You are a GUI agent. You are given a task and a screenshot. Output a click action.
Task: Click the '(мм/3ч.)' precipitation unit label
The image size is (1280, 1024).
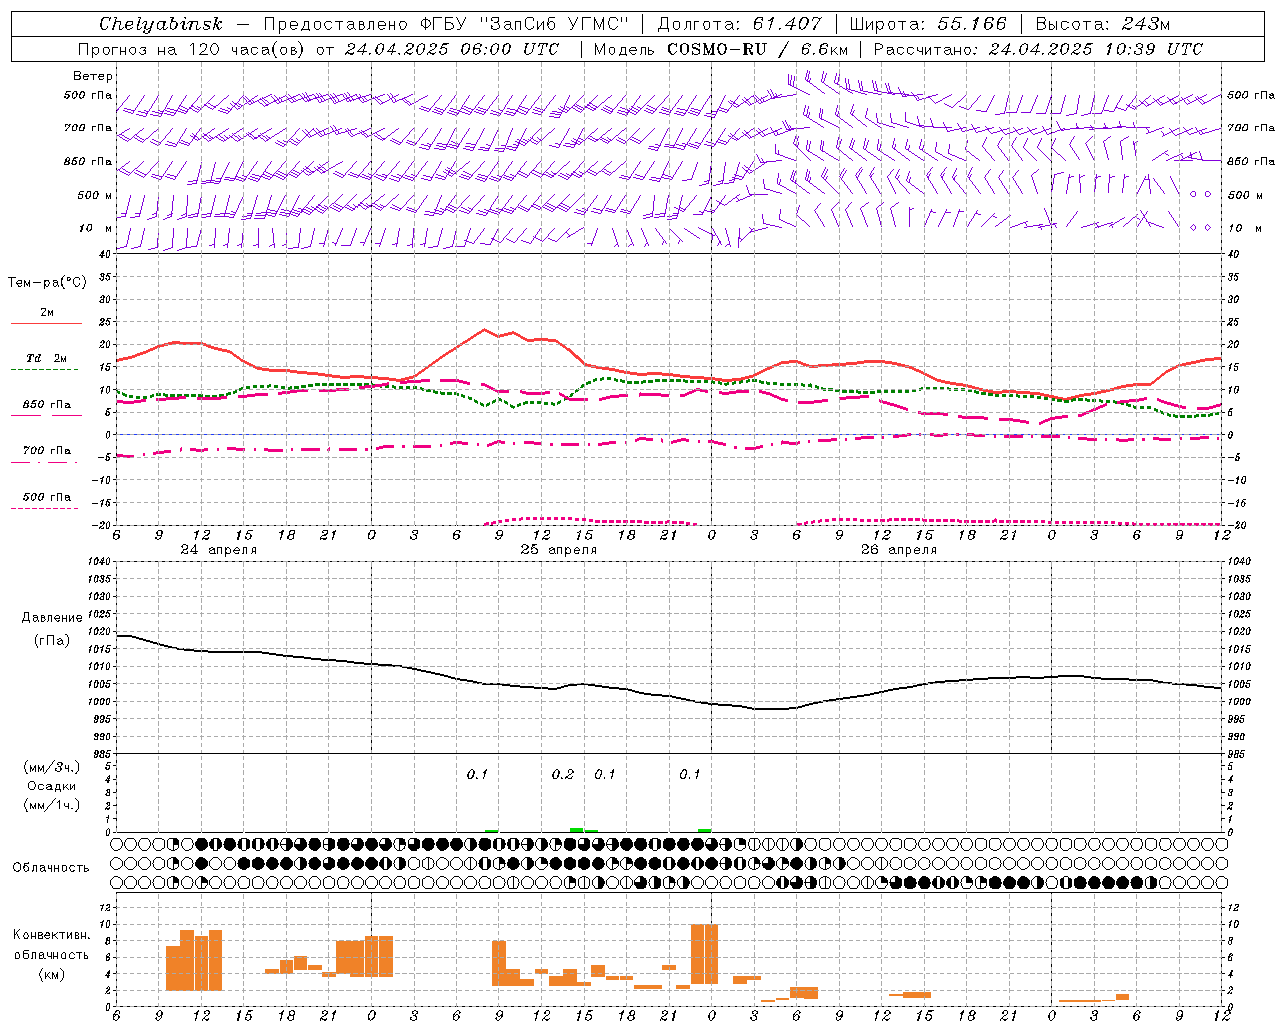[x=51, y=767]
